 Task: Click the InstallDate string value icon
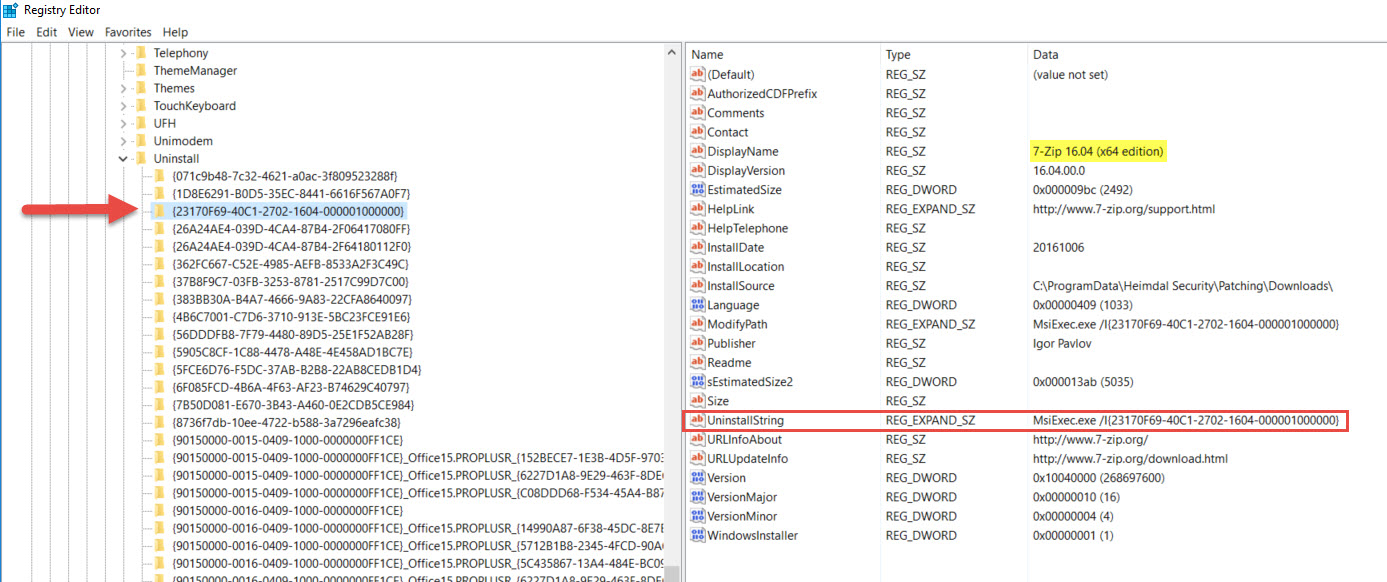[x=698, y=248]
